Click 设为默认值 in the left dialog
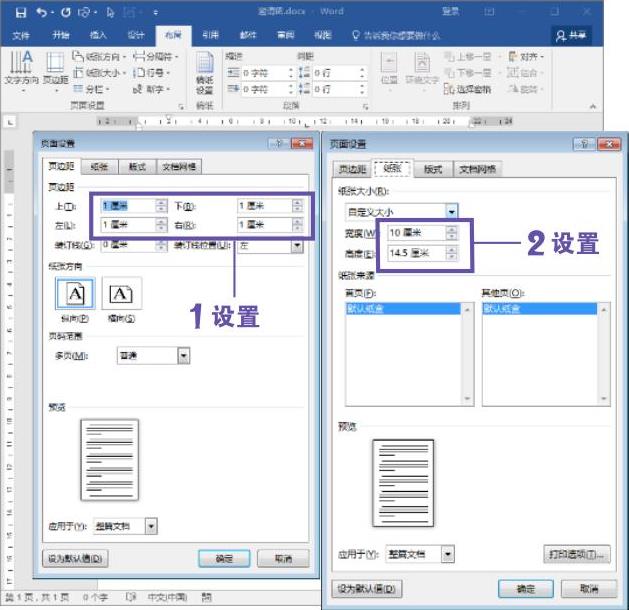Screen dimensions: 629x610 [x=75, y=558]
